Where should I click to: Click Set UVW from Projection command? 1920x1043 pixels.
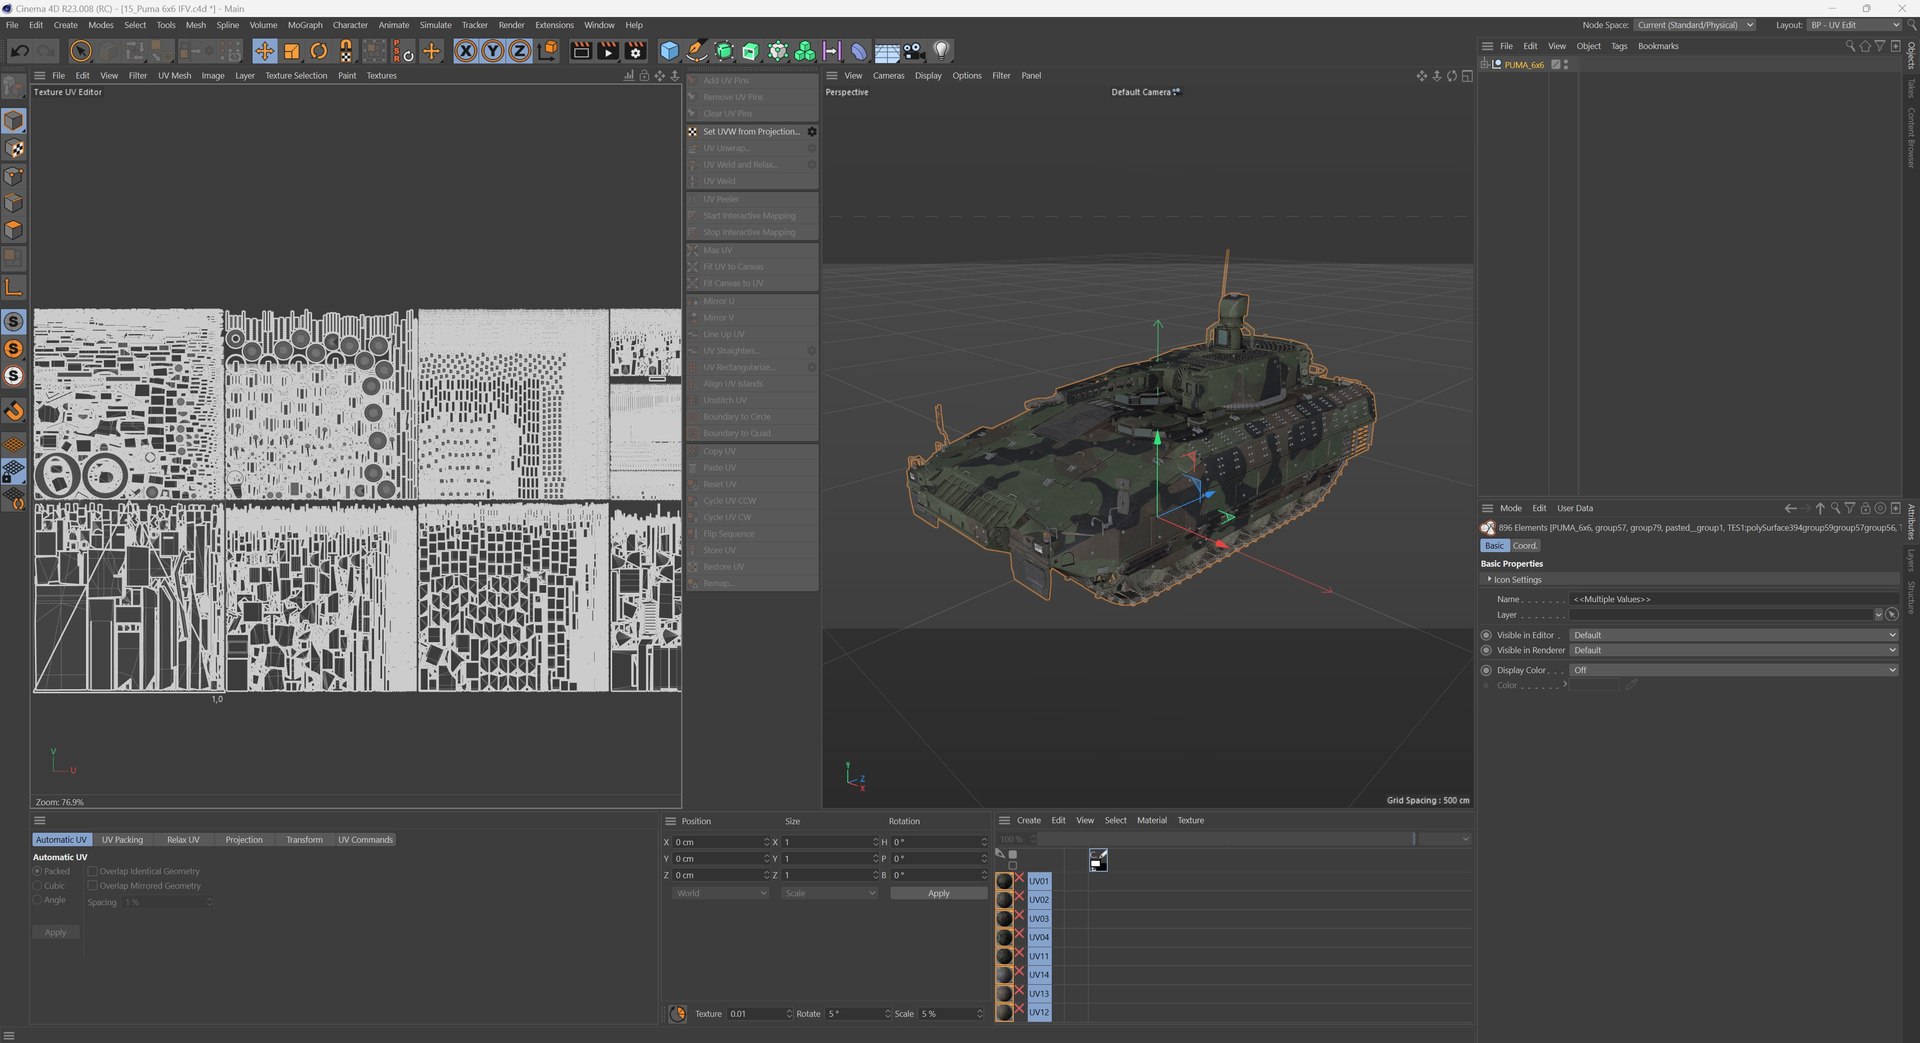coord(751,132)
